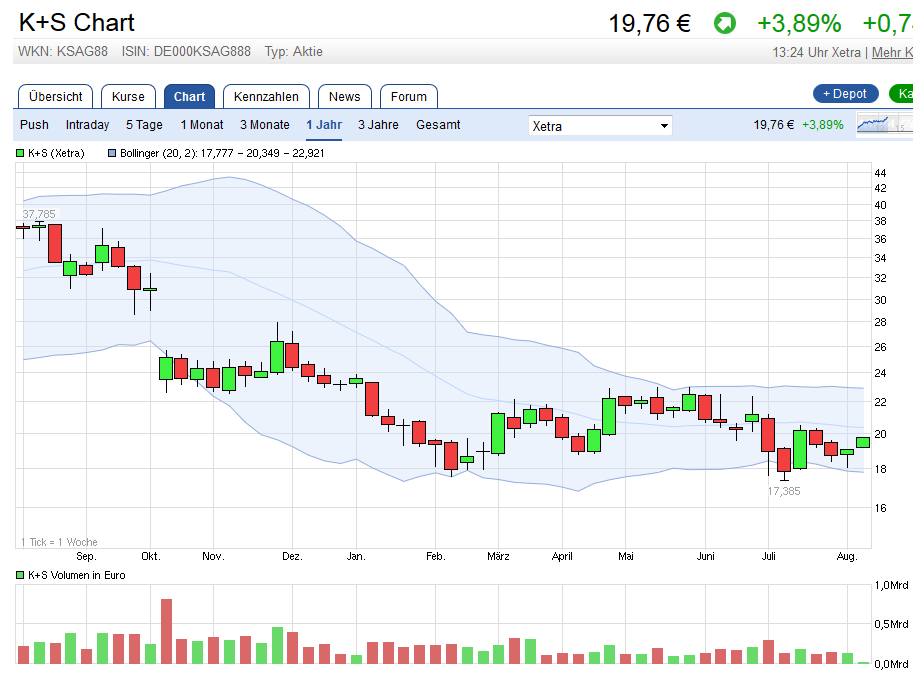Click the green K+S Volumen legend square
The image size is (913, 678).
point(20,575)
